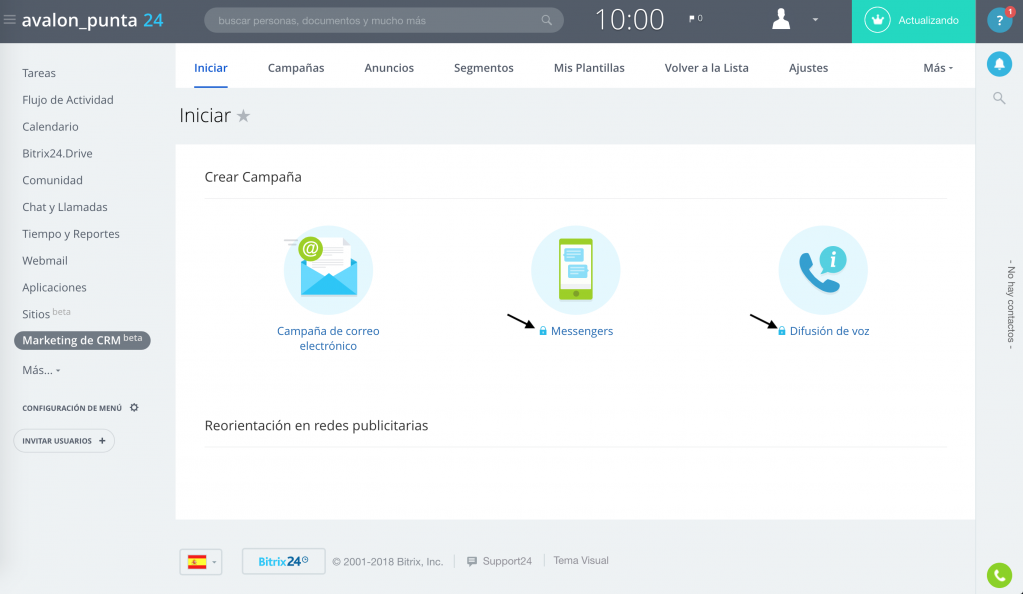Screen dimensions: 1023x594
Task: Open the notifications bell icon
Action: tap(999, 64)
